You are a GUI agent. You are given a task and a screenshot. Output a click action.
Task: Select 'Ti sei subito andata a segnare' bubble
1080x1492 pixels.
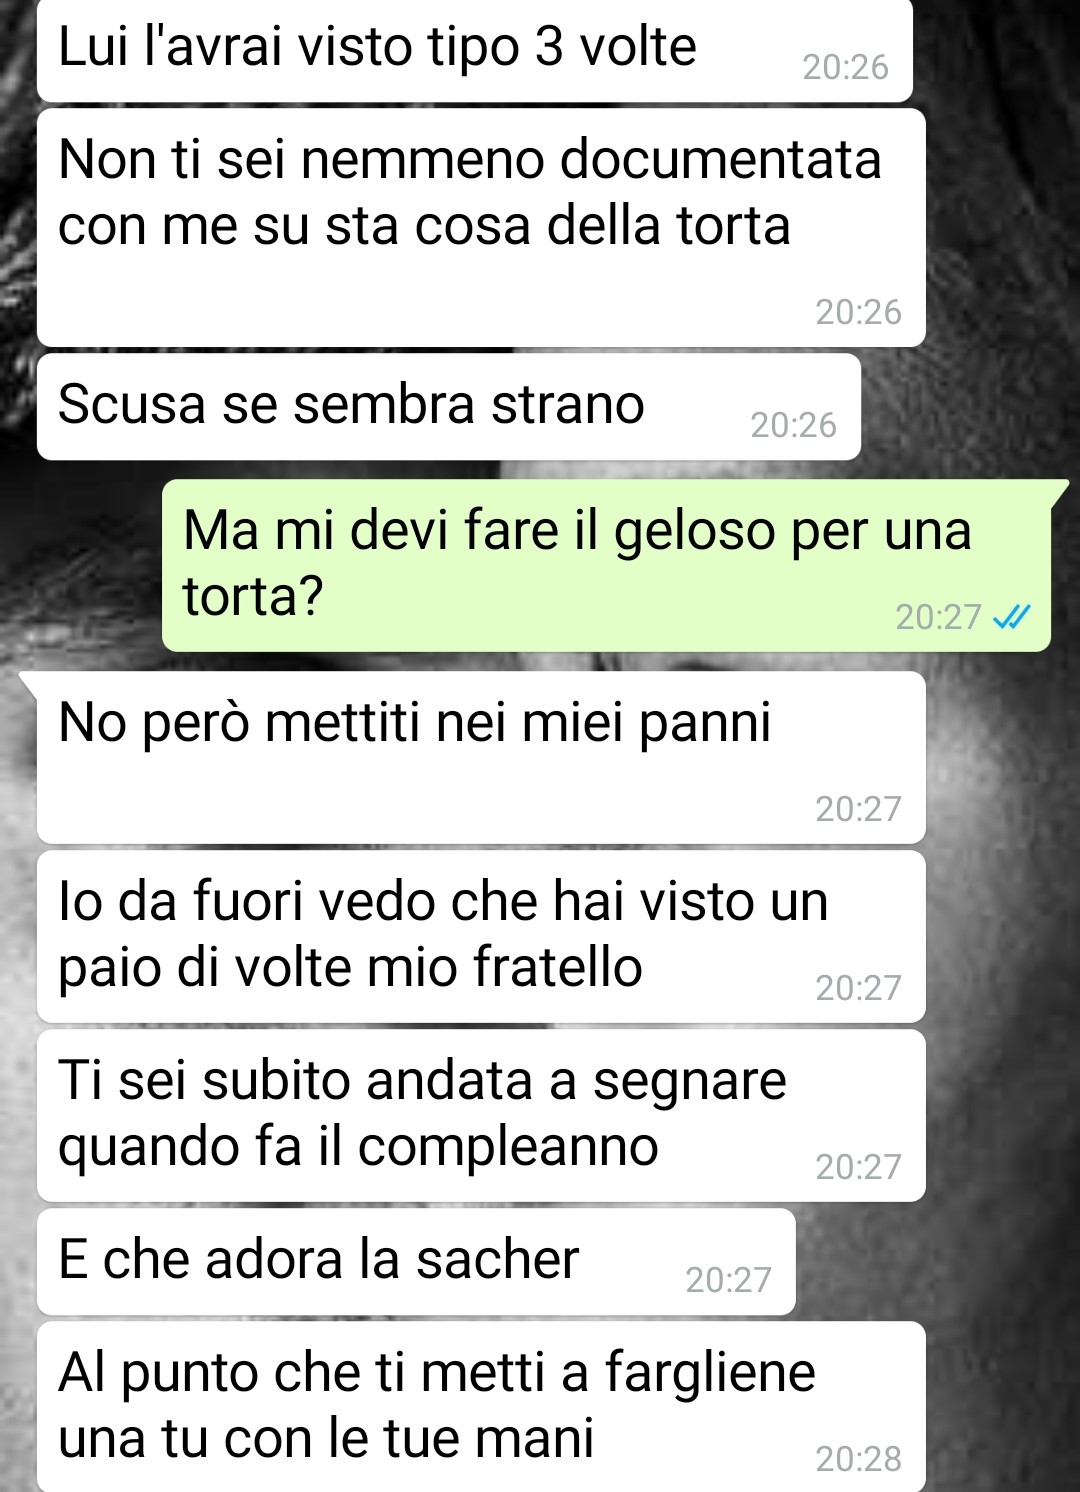pyautogui.click(x=481, y=1115)
